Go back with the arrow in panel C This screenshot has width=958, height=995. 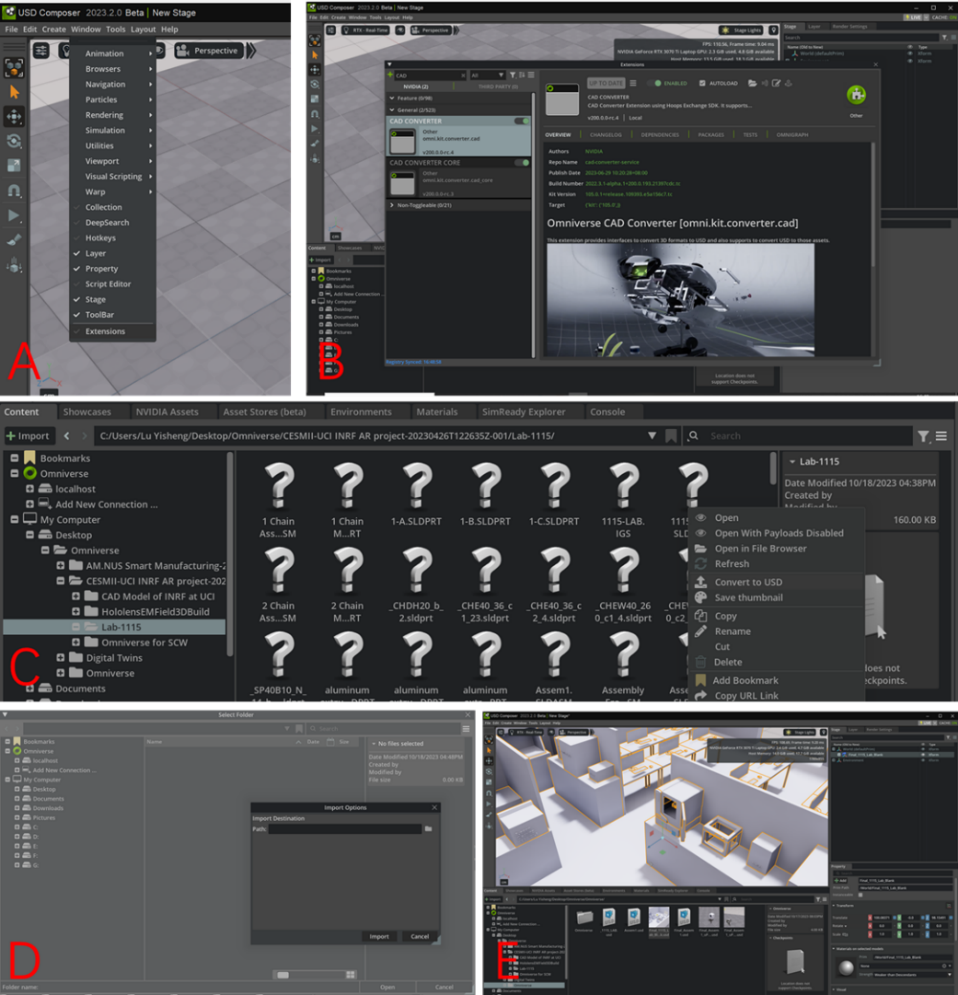pos(67,435)
